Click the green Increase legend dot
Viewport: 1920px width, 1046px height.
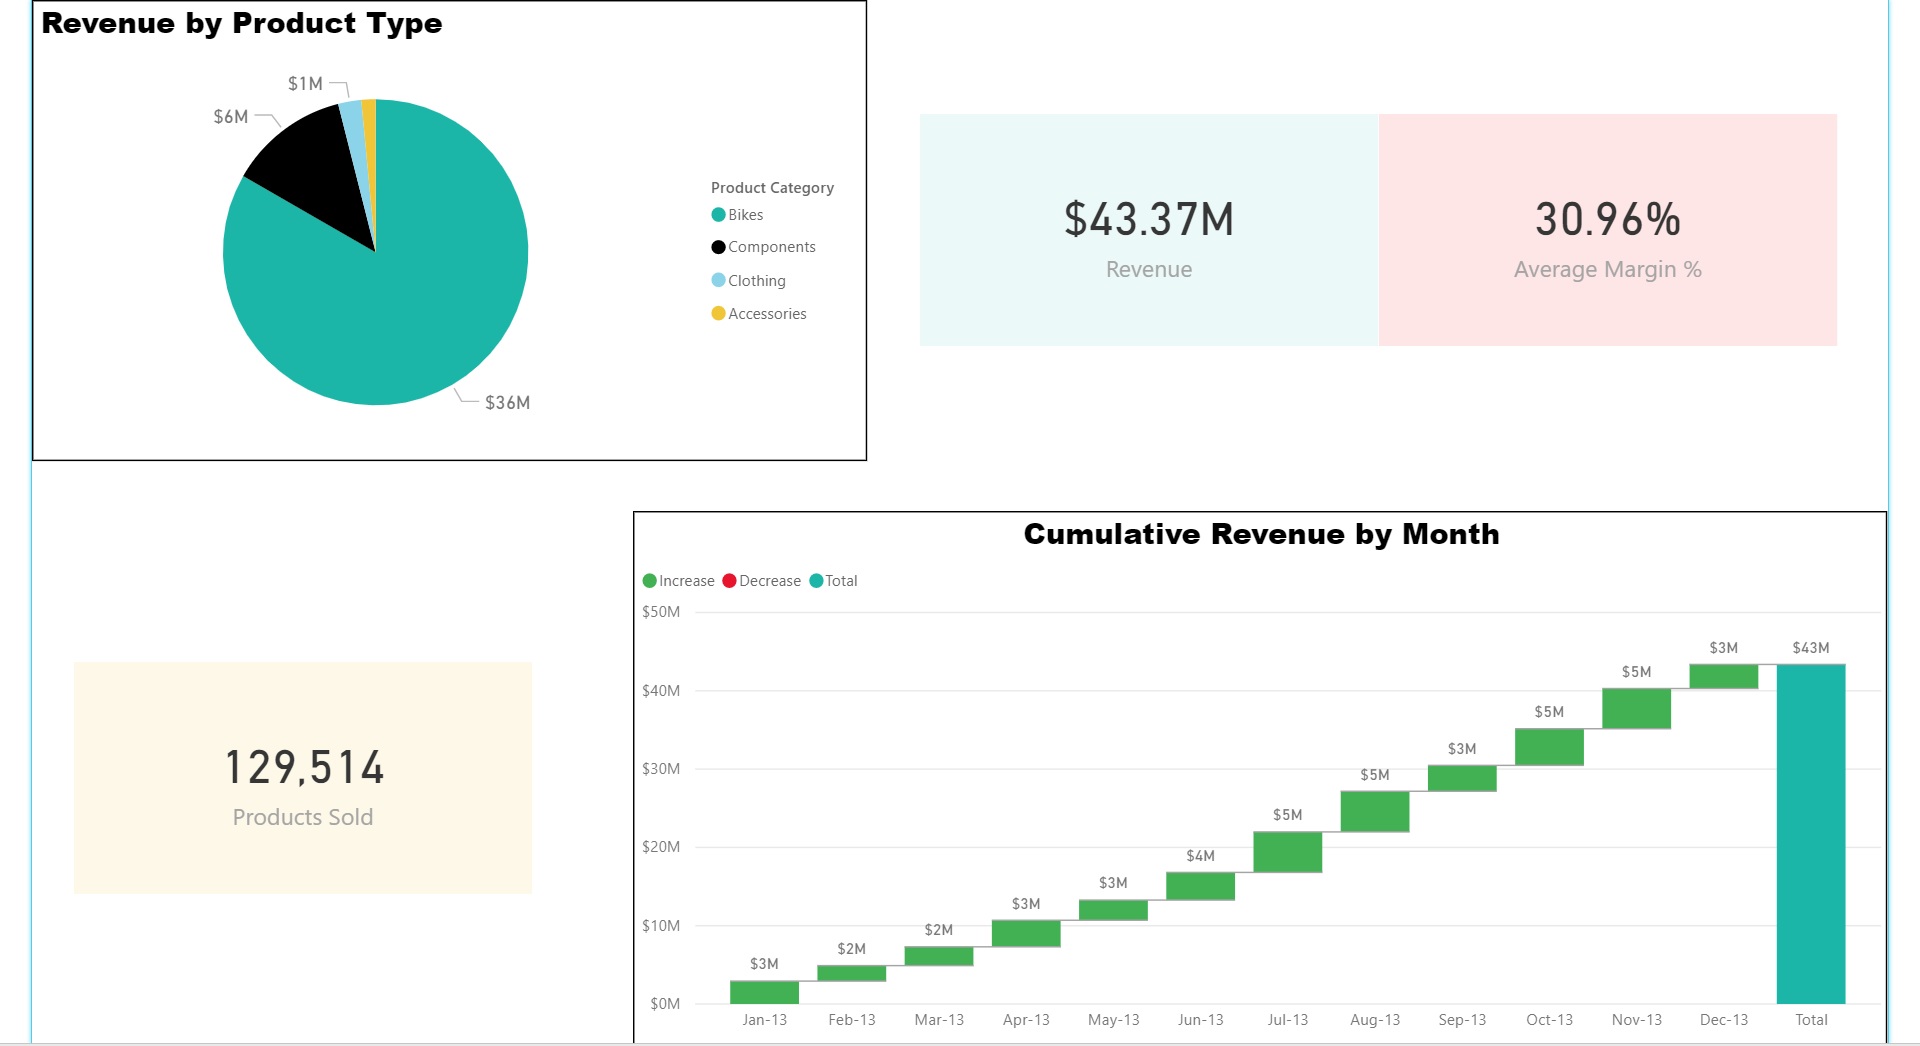pyautogui.click(x=649, y=581)
